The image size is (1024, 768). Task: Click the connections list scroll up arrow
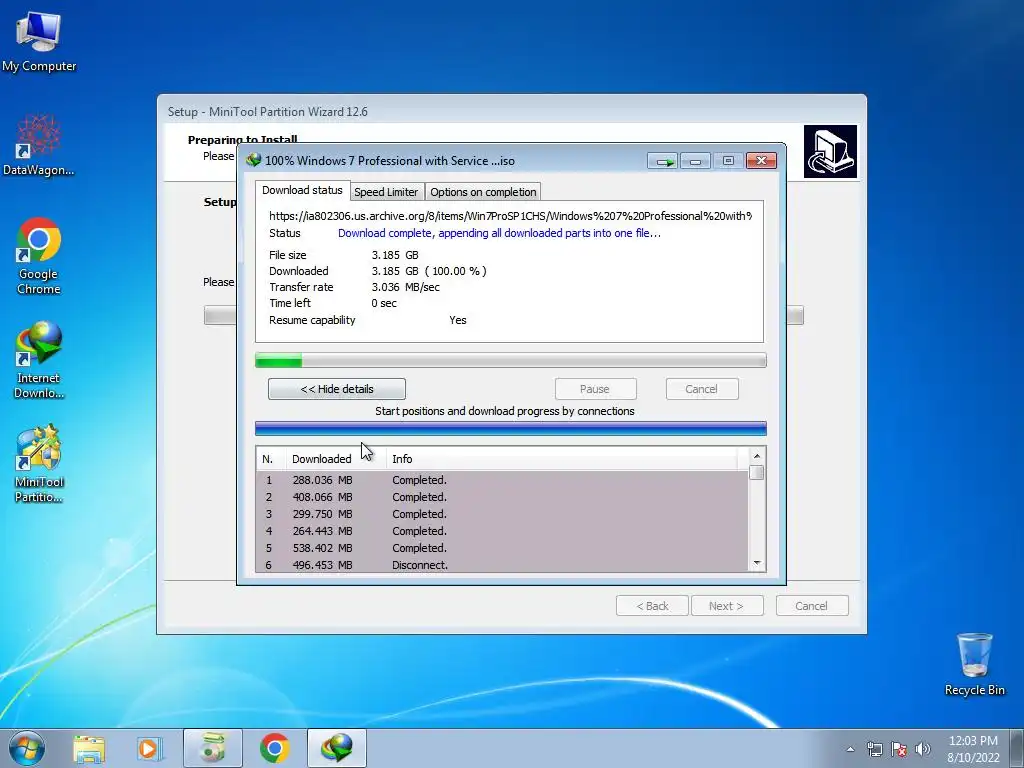pos(757,456)
